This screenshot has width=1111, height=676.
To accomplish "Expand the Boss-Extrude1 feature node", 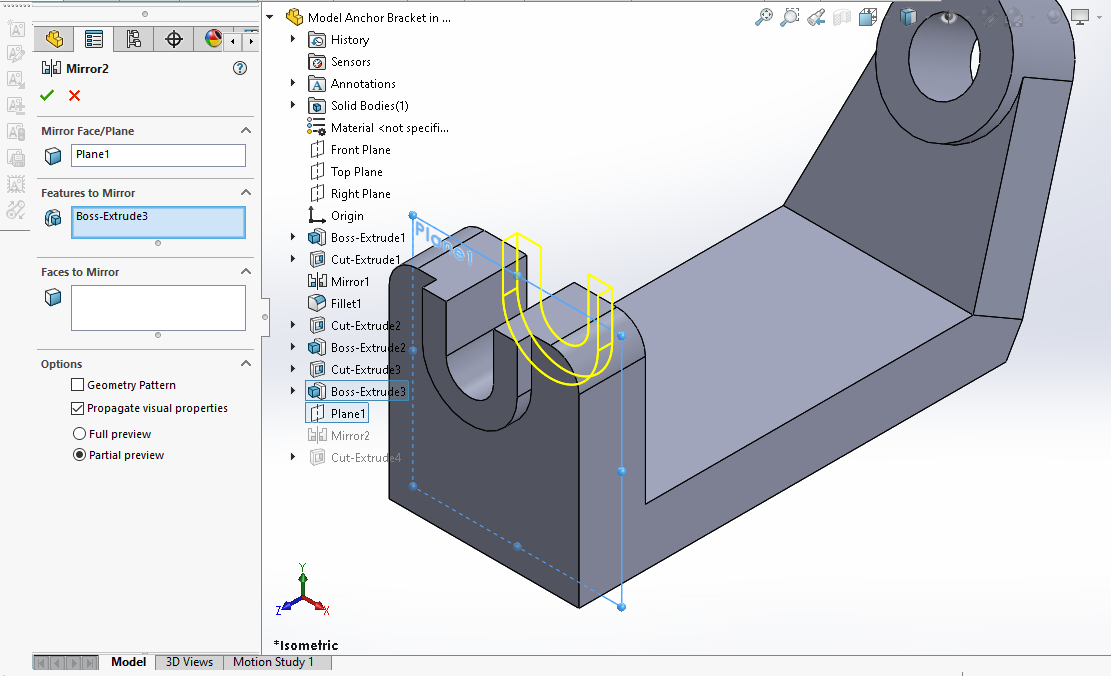I will [x=293, y=237].
